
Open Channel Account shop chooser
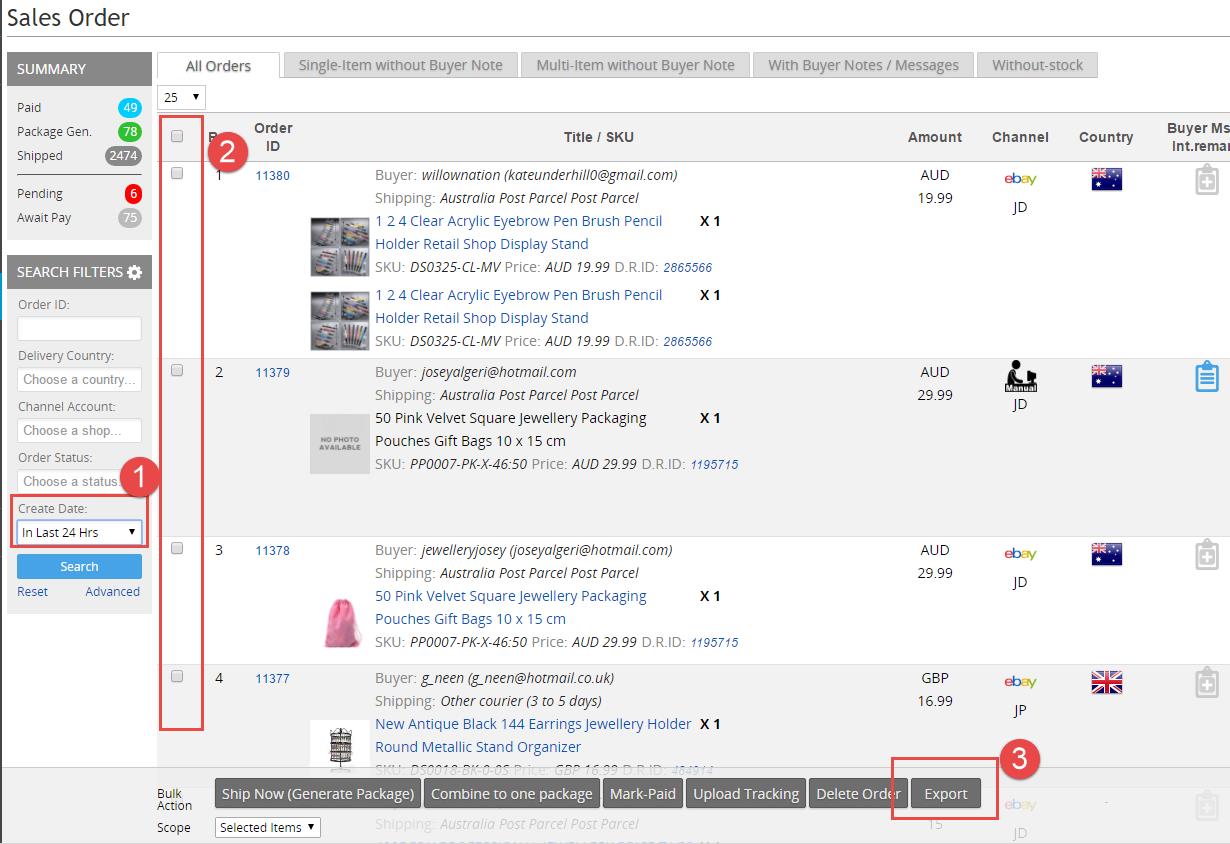pos(79,430)
